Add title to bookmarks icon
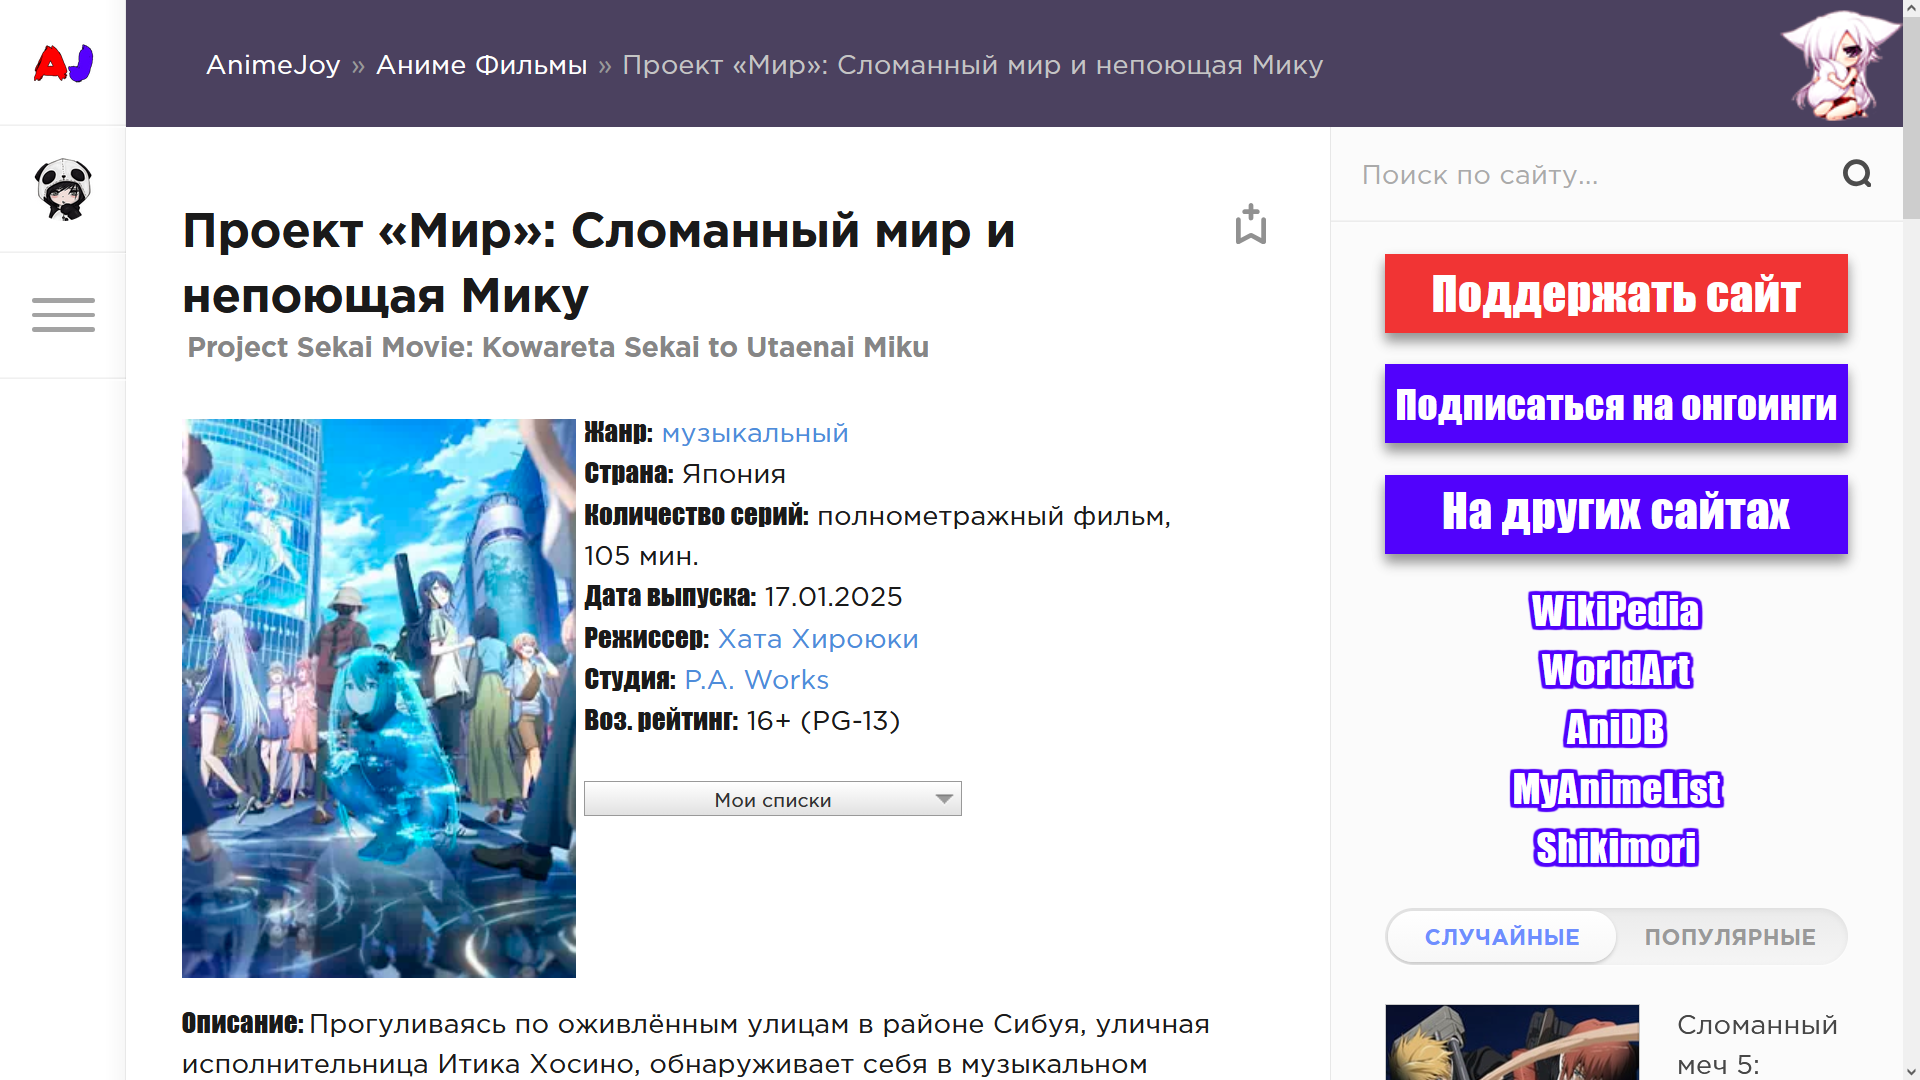The height and width of the screenshot is (1080, 1920). (x=1250, y=225)
